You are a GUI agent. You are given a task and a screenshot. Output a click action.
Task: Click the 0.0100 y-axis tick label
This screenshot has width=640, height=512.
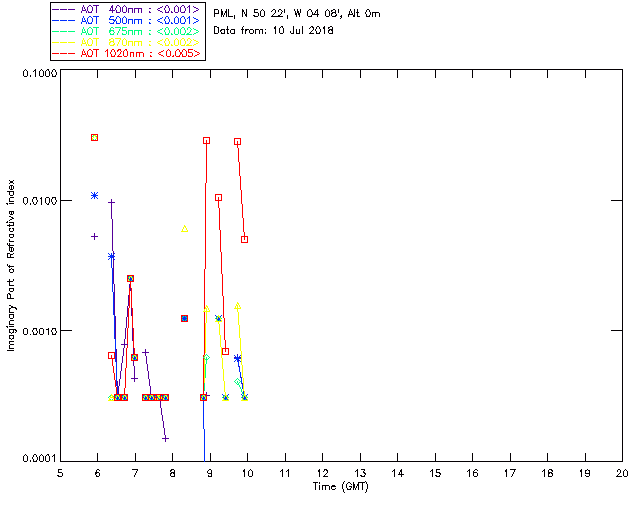40,201
